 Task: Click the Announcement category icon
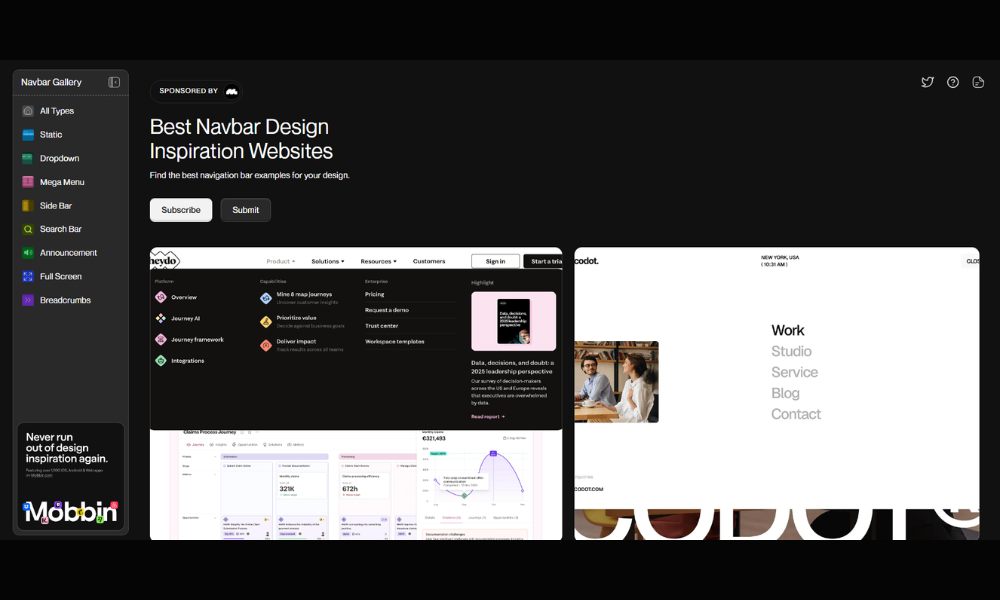coord(28,252)
